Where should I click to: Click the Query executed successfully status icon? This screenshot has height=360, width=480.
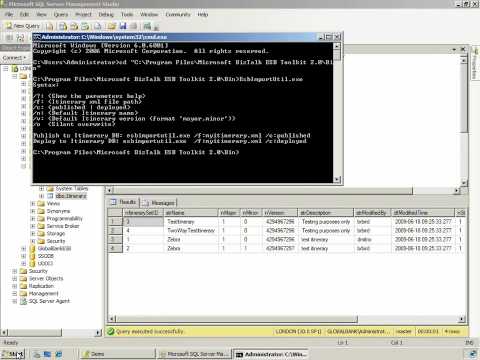click(x=111, y=331)
